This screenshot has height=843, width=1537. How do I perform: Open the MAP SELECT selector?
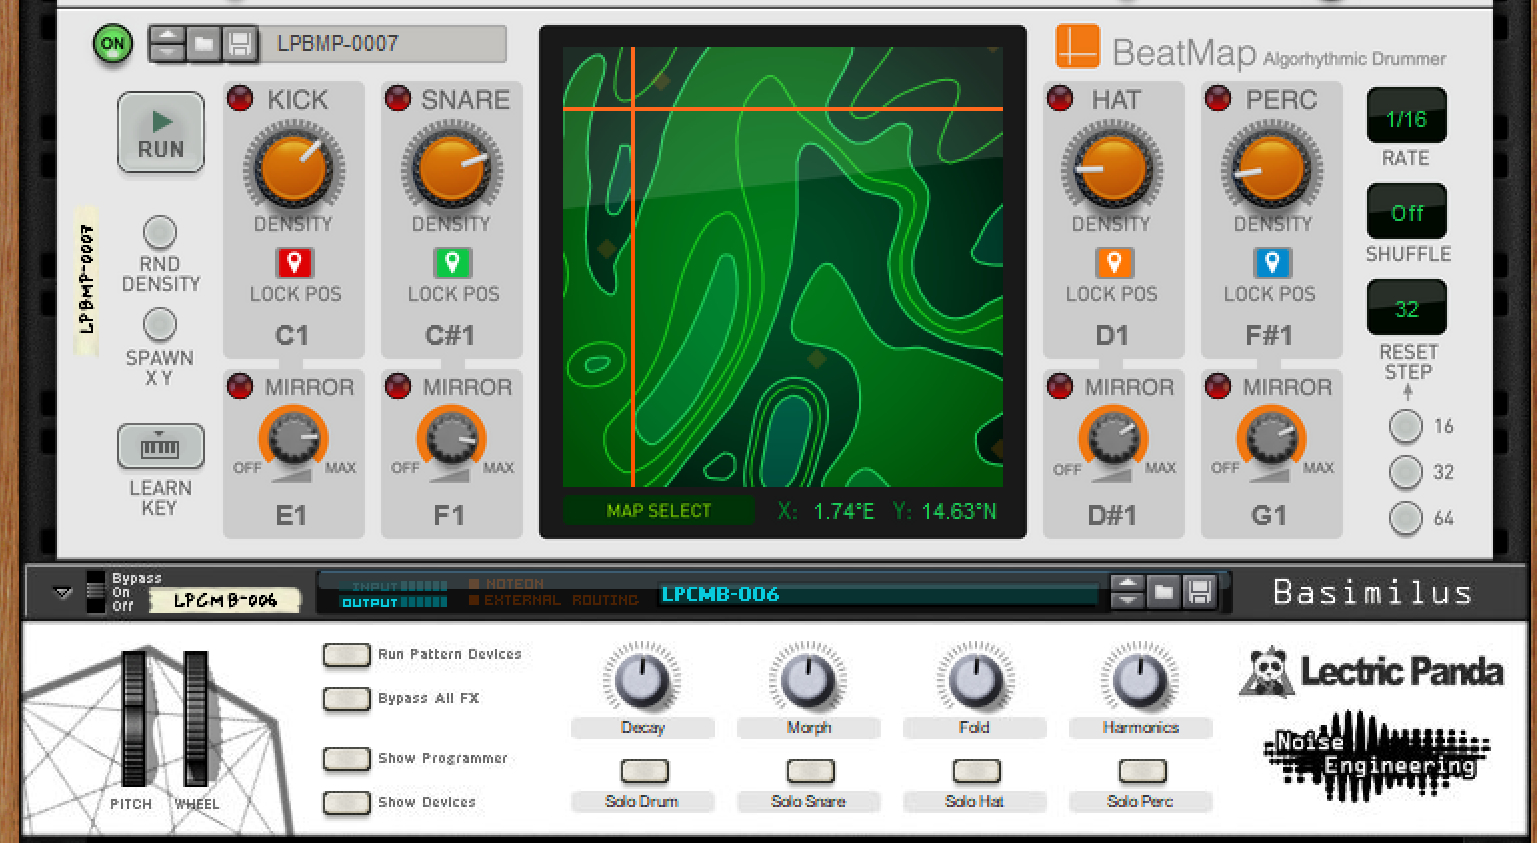(659, 511)
